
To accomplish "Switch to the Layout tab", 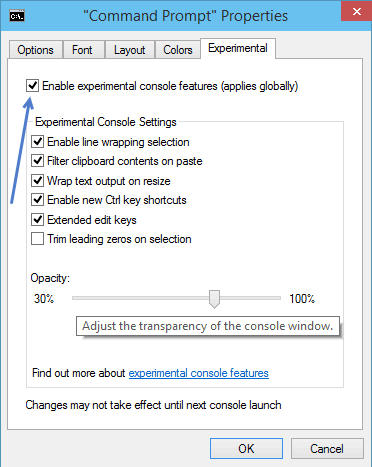I will (x=130, y=50).
